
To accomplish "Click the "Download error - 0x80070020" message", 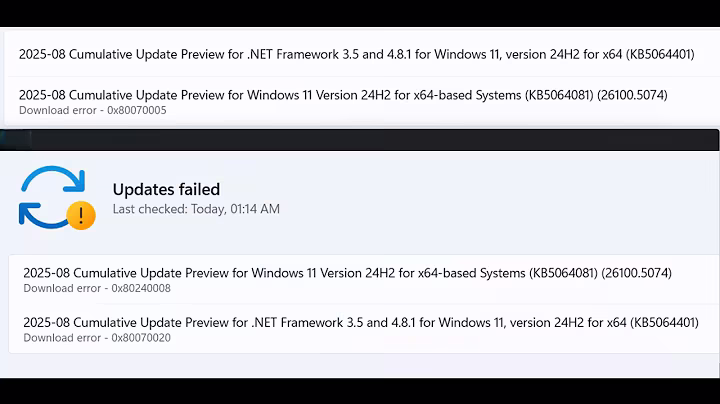I will click(97, 338).
